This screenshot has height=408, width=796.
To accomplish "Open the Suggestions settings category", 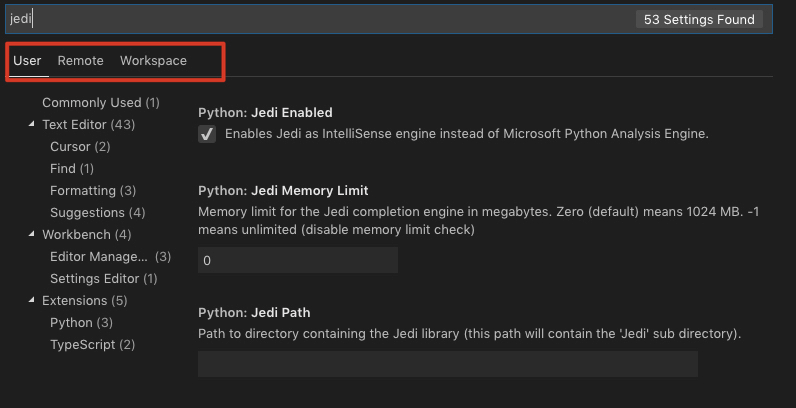I will click(97, 213).
